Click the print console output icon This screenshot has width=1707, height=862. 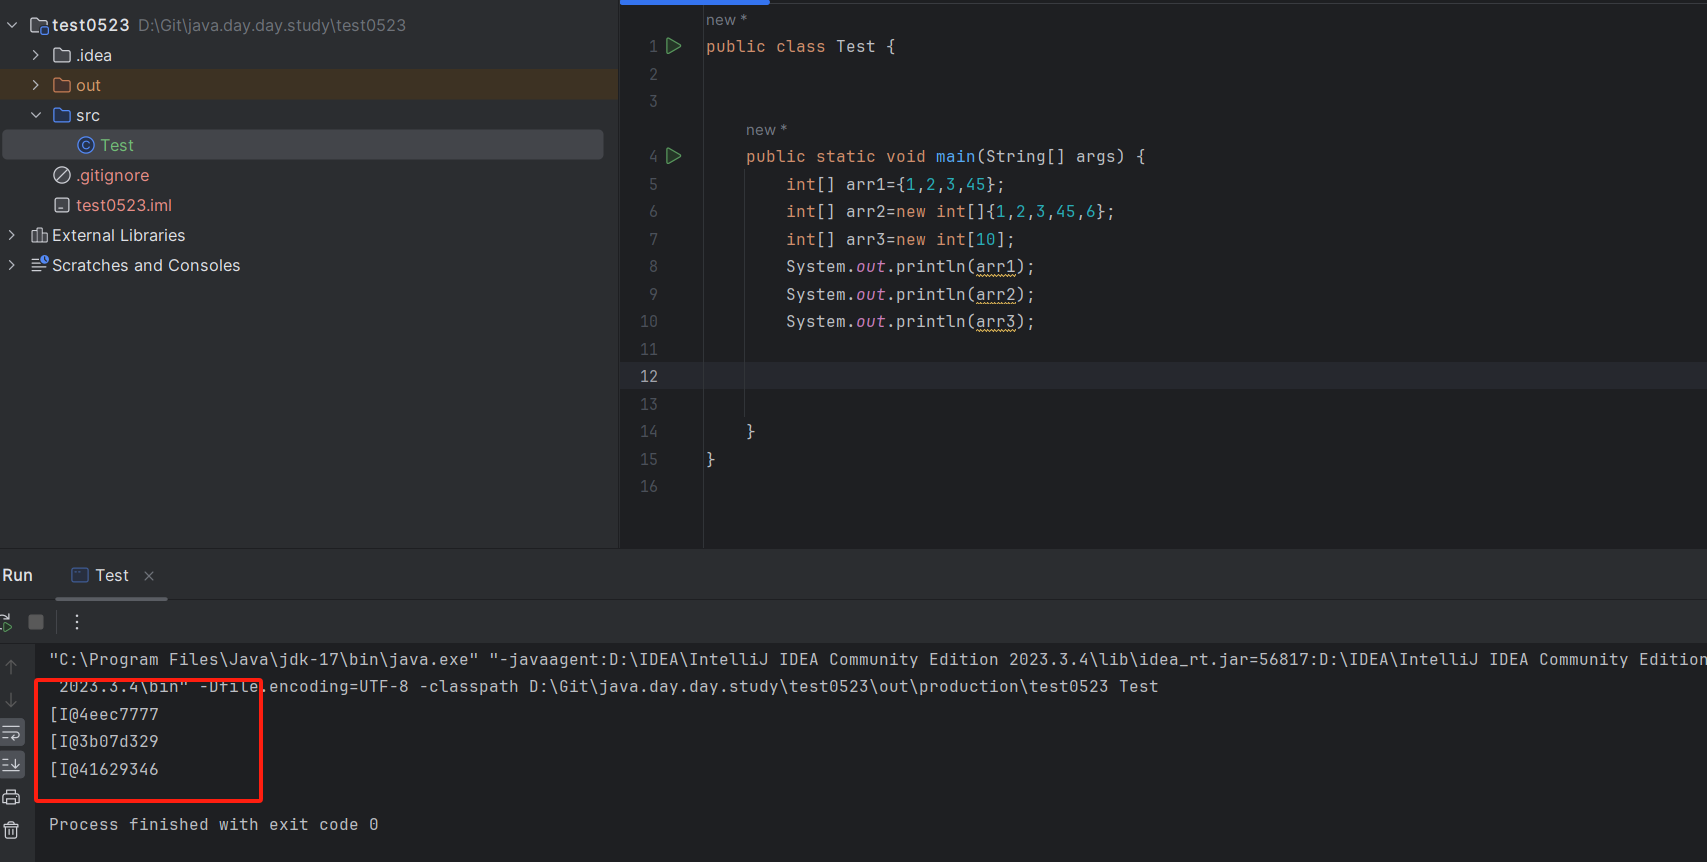pyautogui.click(x=11, y=797)
